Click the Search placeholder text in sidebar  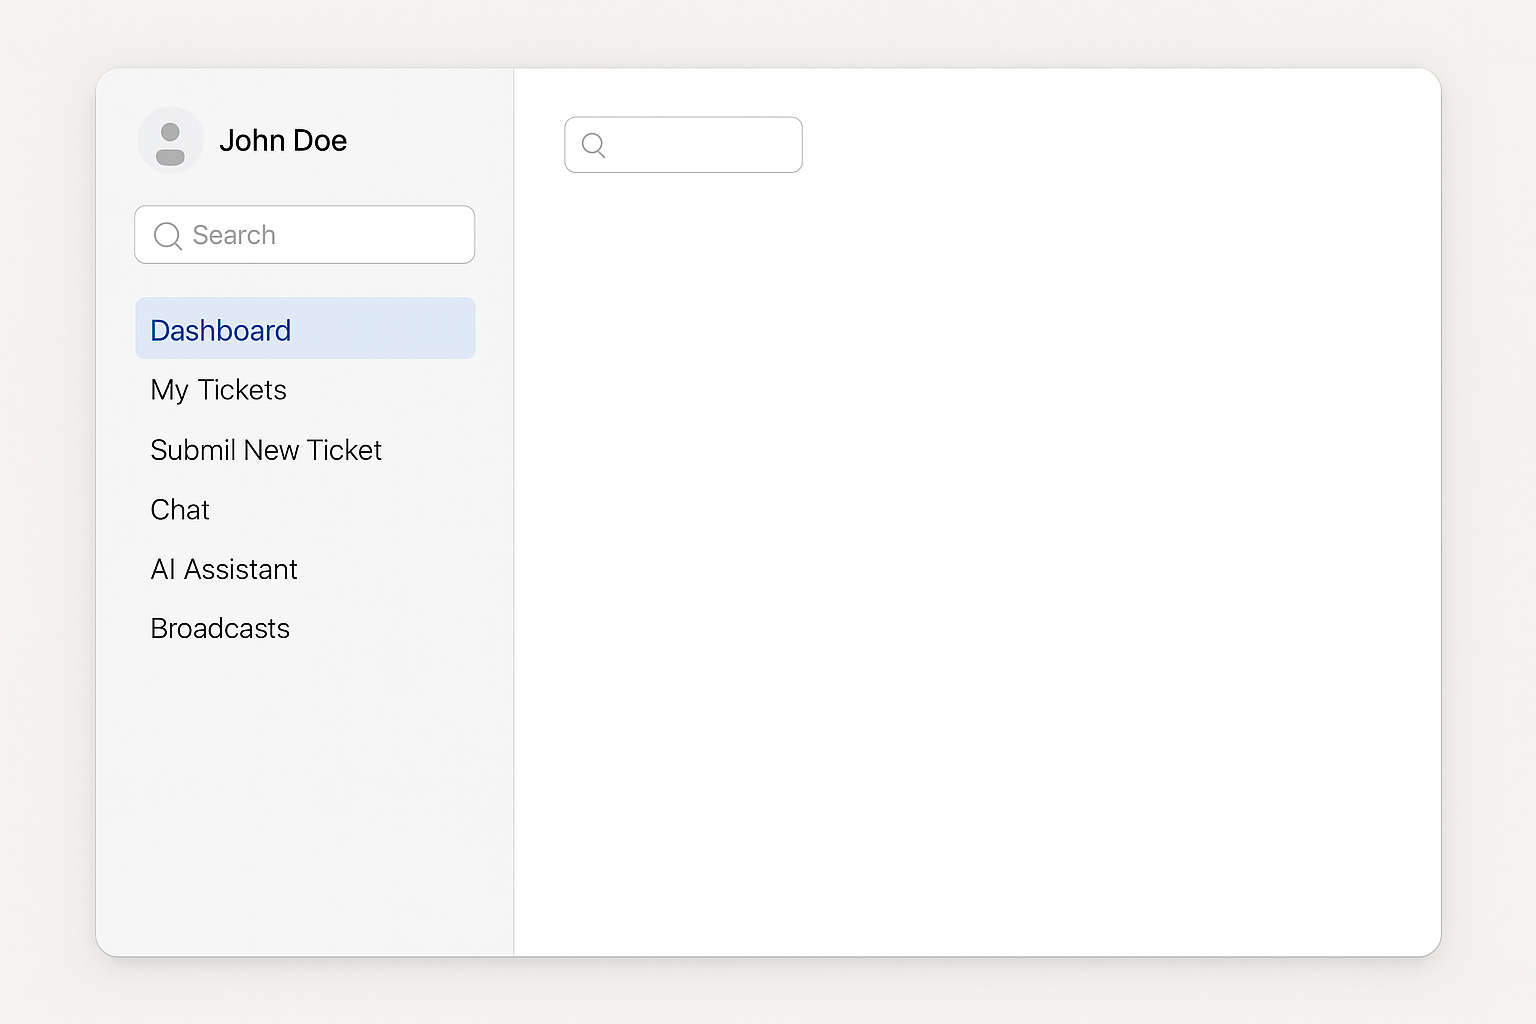click(x=234, y=235)
